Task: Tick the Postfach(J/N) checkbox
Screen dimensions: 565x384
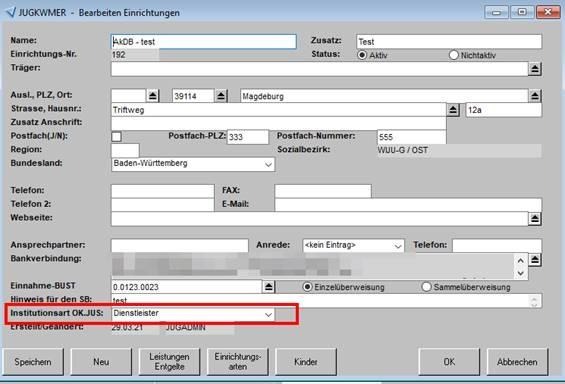Action: (116, 137)
